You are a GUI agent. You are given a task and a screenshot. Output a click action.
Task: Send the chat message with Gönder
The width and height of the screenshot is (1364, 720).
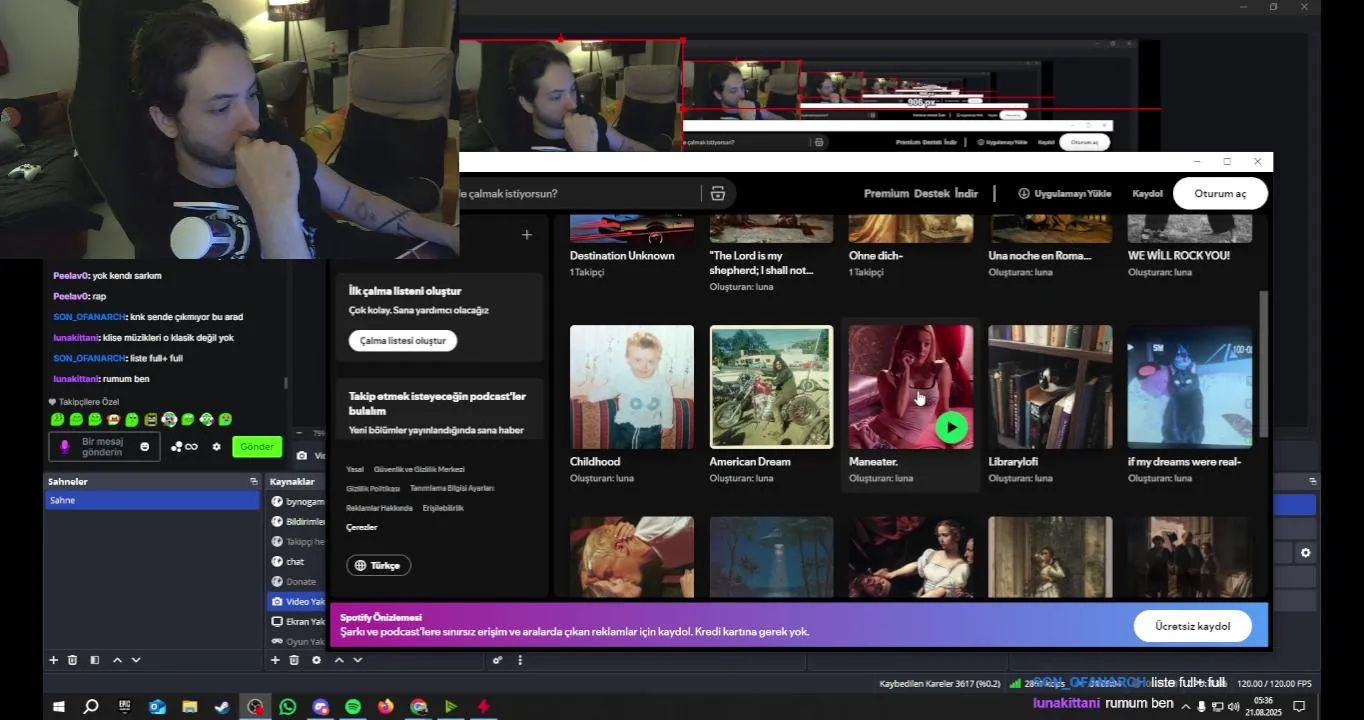point(257,447)
